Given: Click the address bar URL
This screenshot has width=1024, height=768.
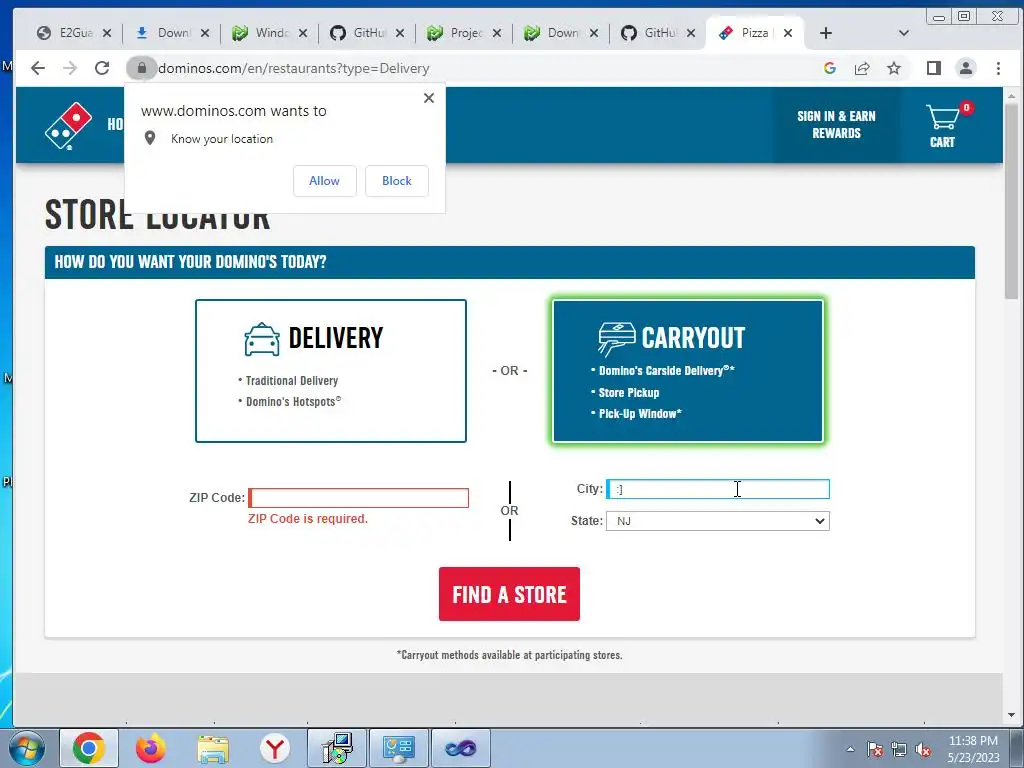Looking at the screenshot, I should [294, 68].
